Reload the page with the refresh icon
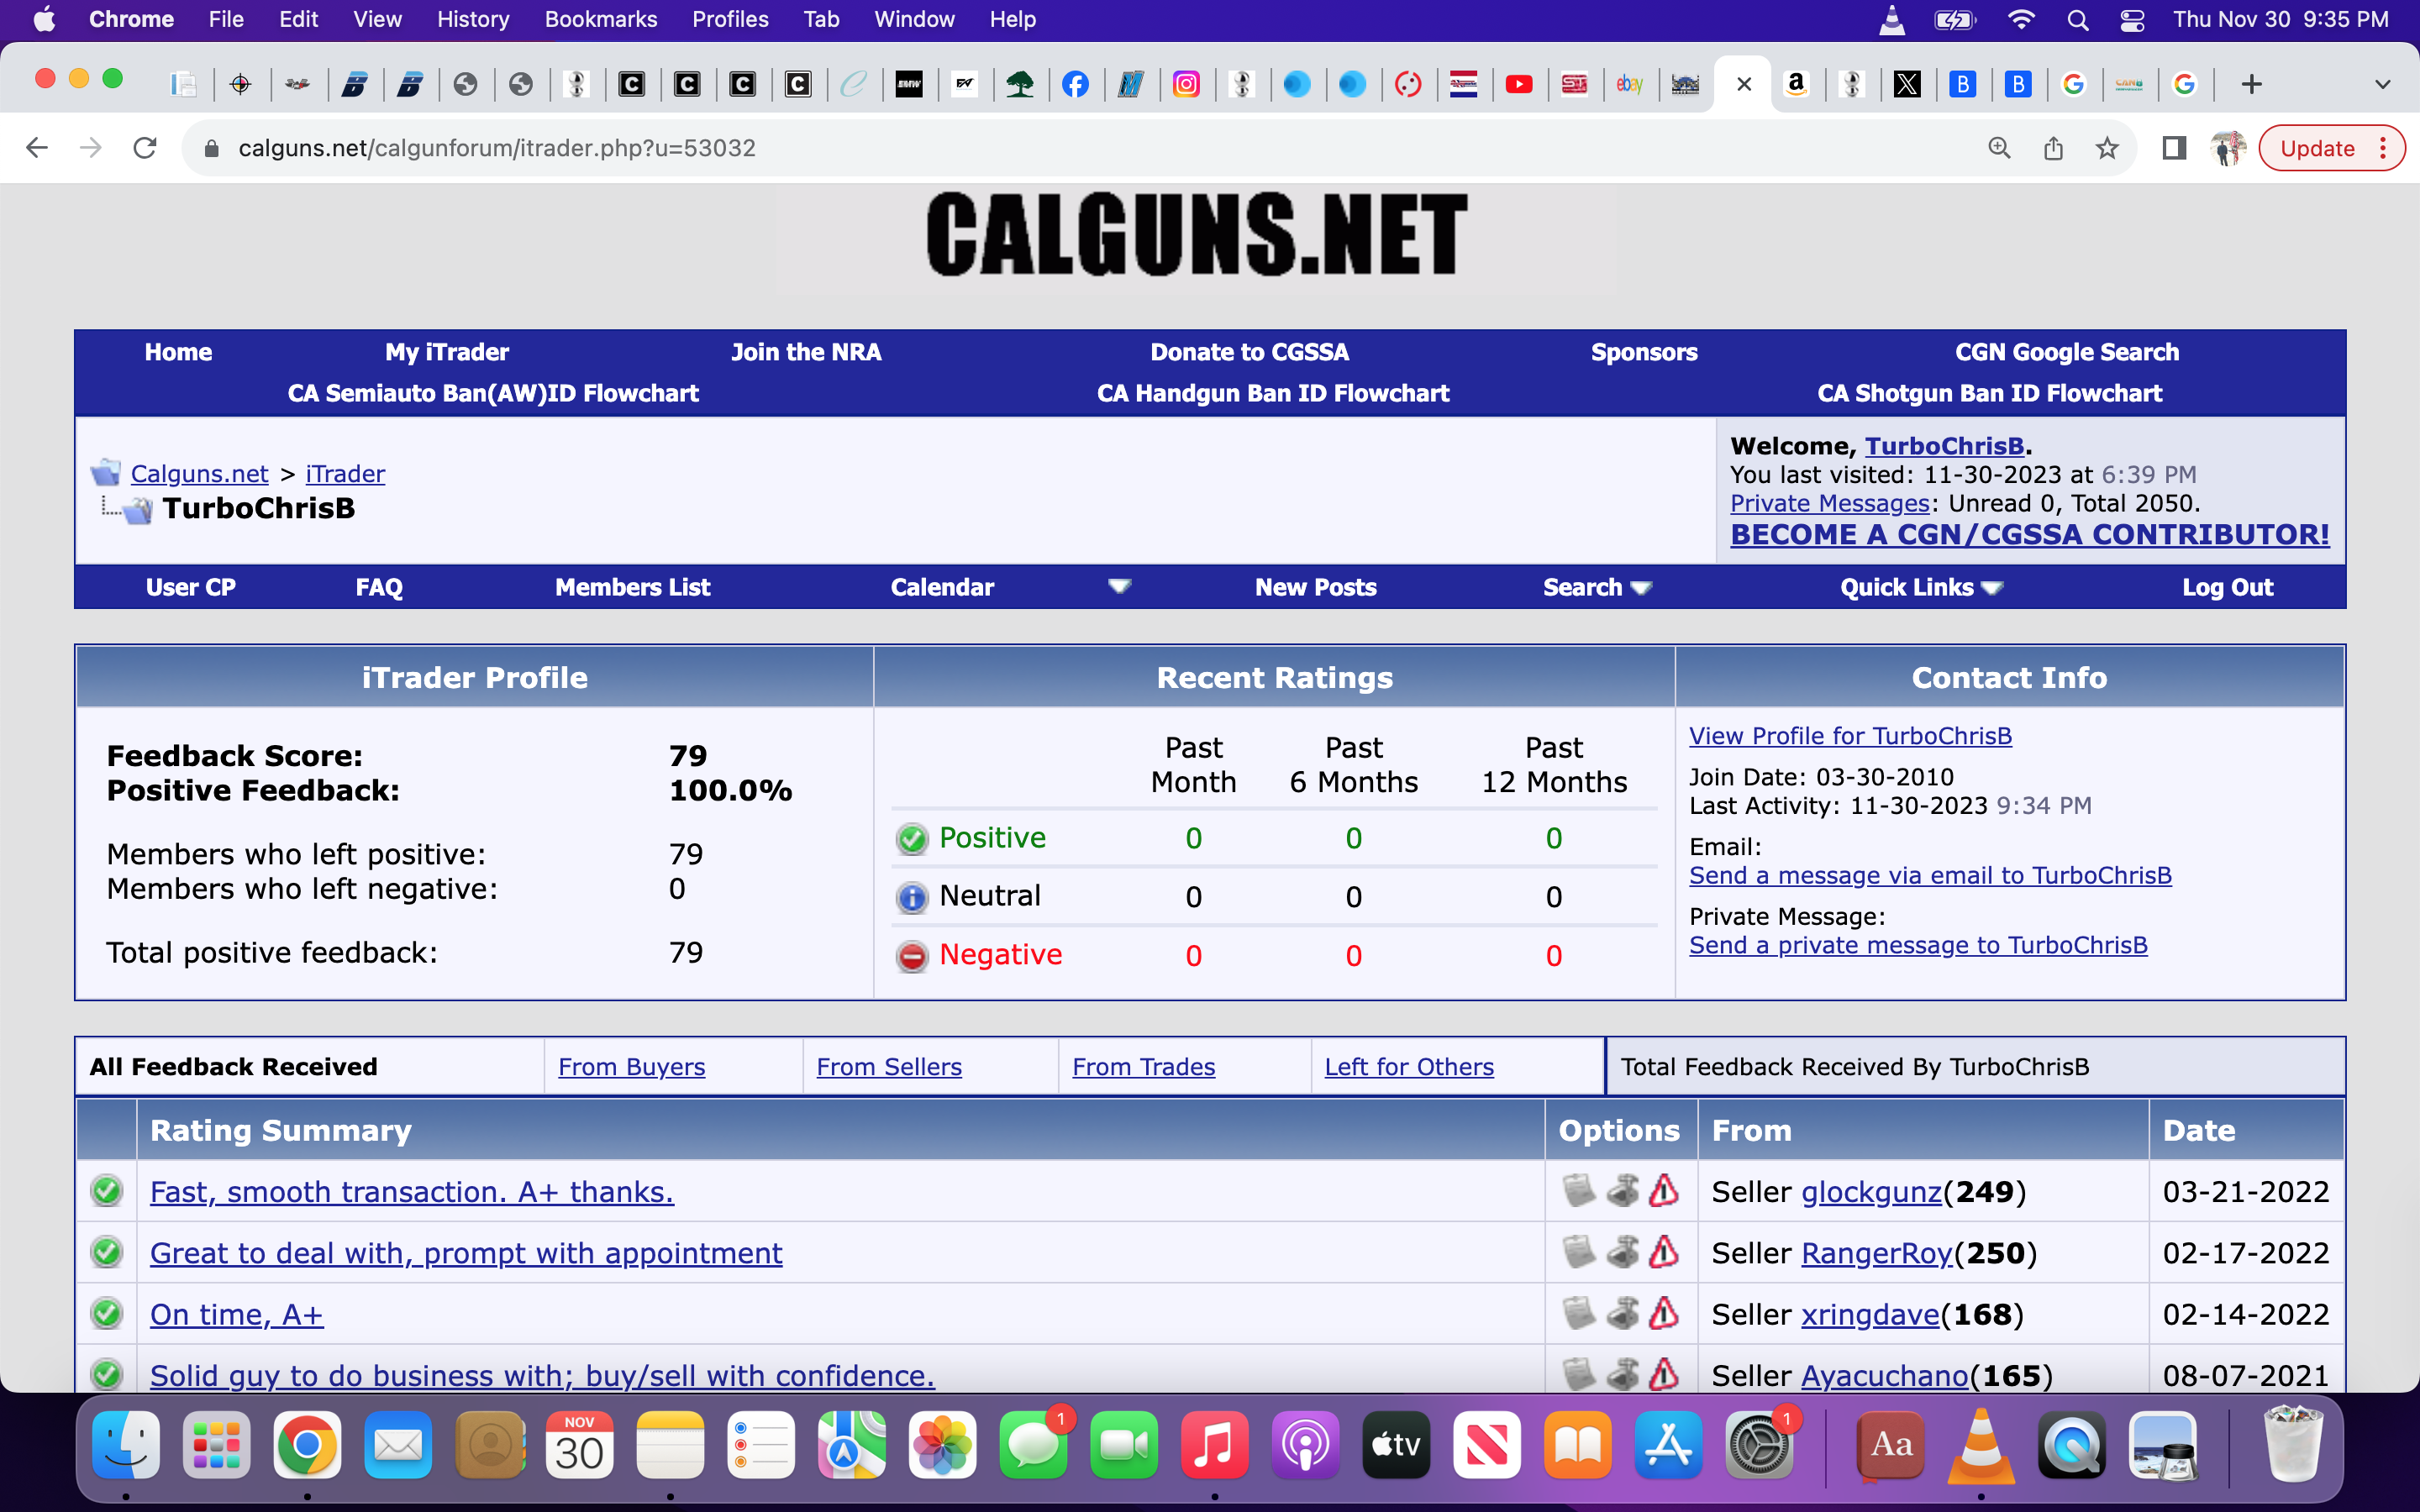The width and height of the screenshot is (2420, 1512). point(145,148)
